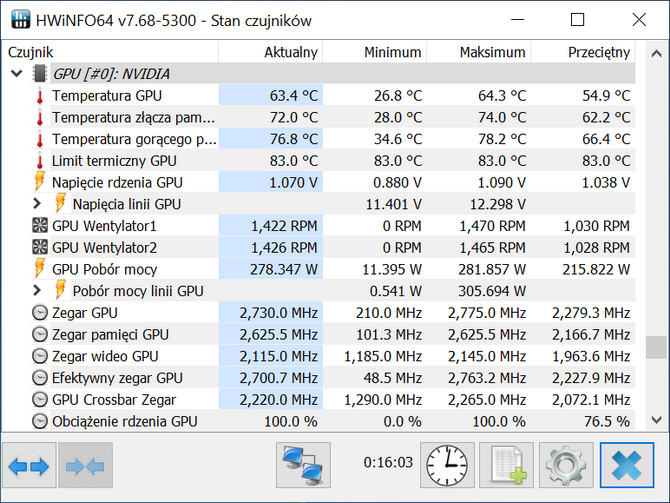Reset the elapsed time clock button
The width and height of the screenshot is (670, 503).
point(447,465)
